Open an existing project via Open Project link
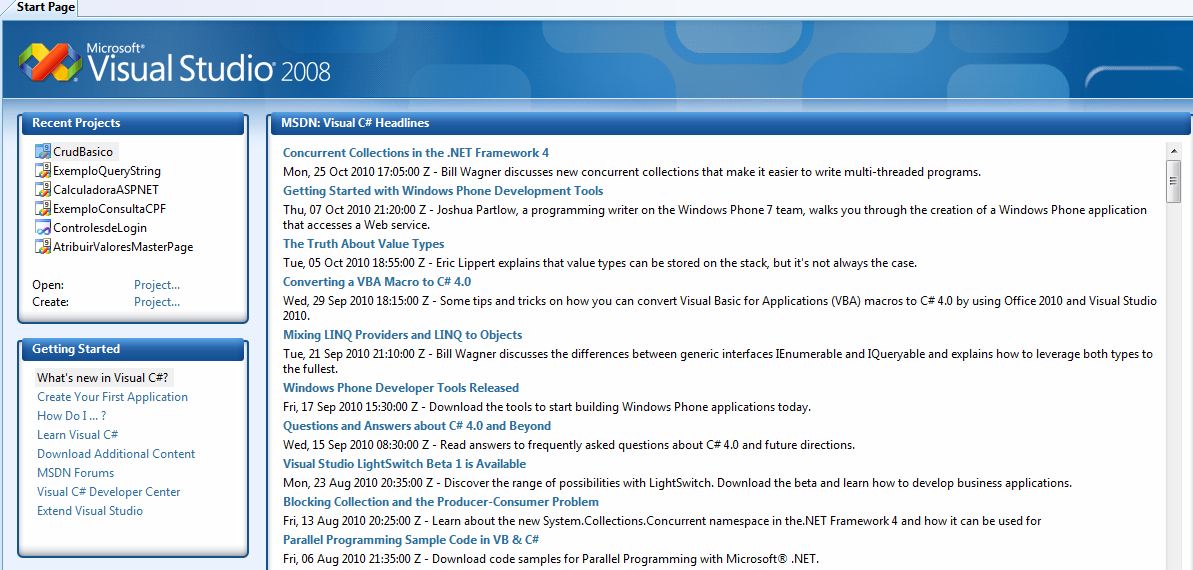The height and width of the screenshot is (570, 1193). coord(157,285)
